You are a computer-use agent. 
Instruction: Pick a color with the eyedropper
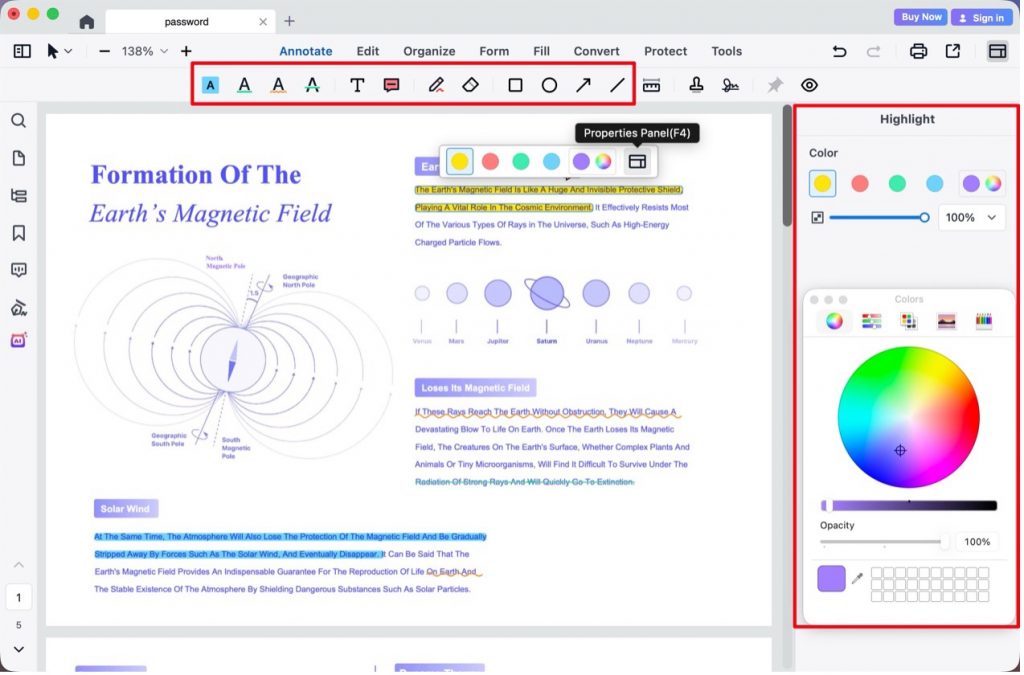point(857,578)
